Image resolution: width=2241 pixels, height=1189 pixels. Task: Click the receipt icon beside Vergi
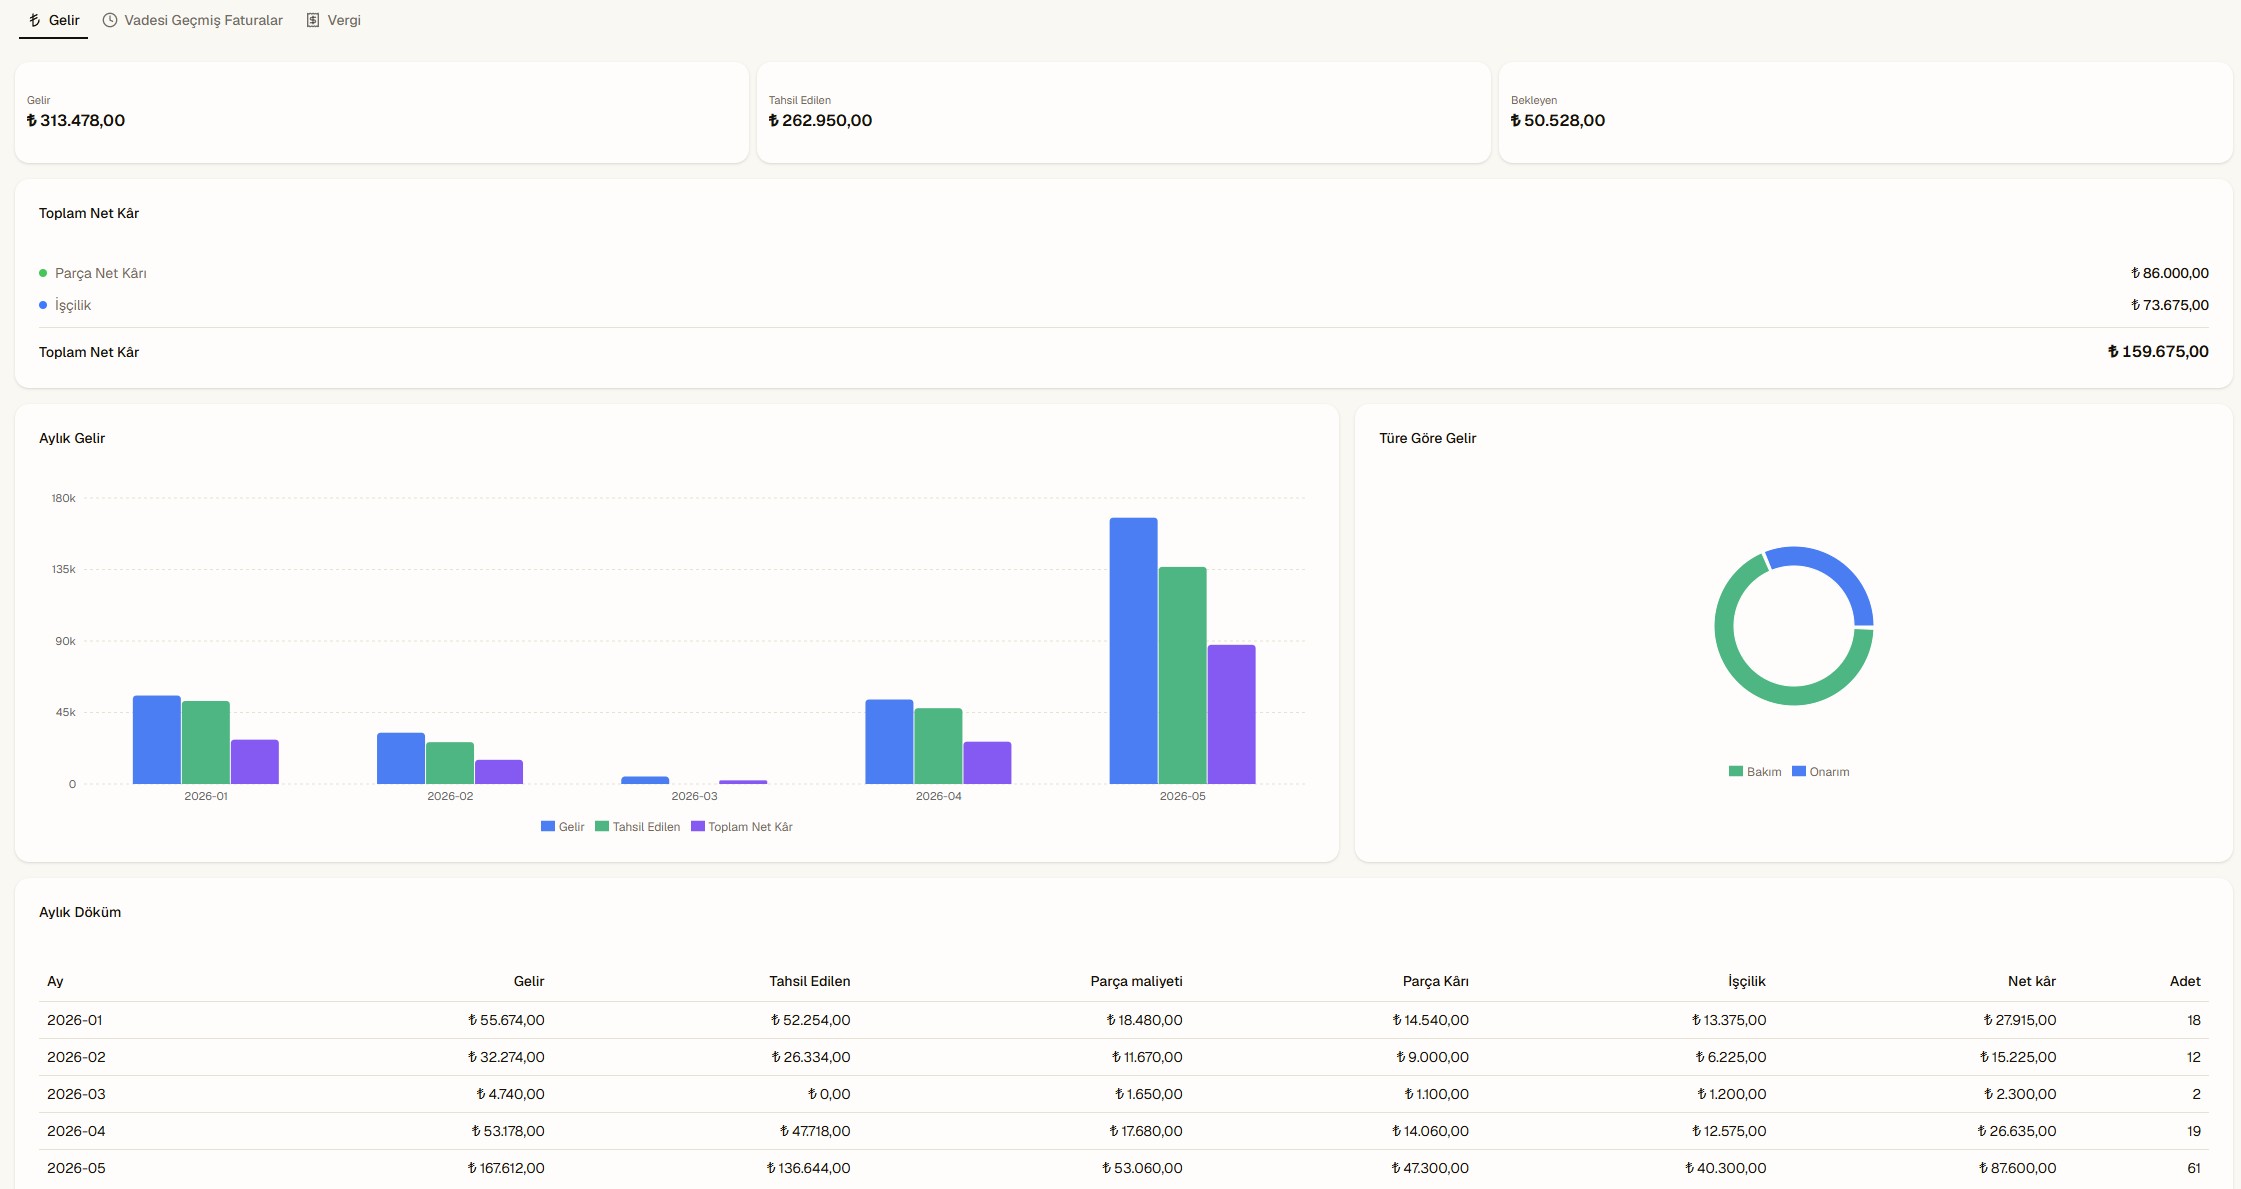click(x=313, y=20)
